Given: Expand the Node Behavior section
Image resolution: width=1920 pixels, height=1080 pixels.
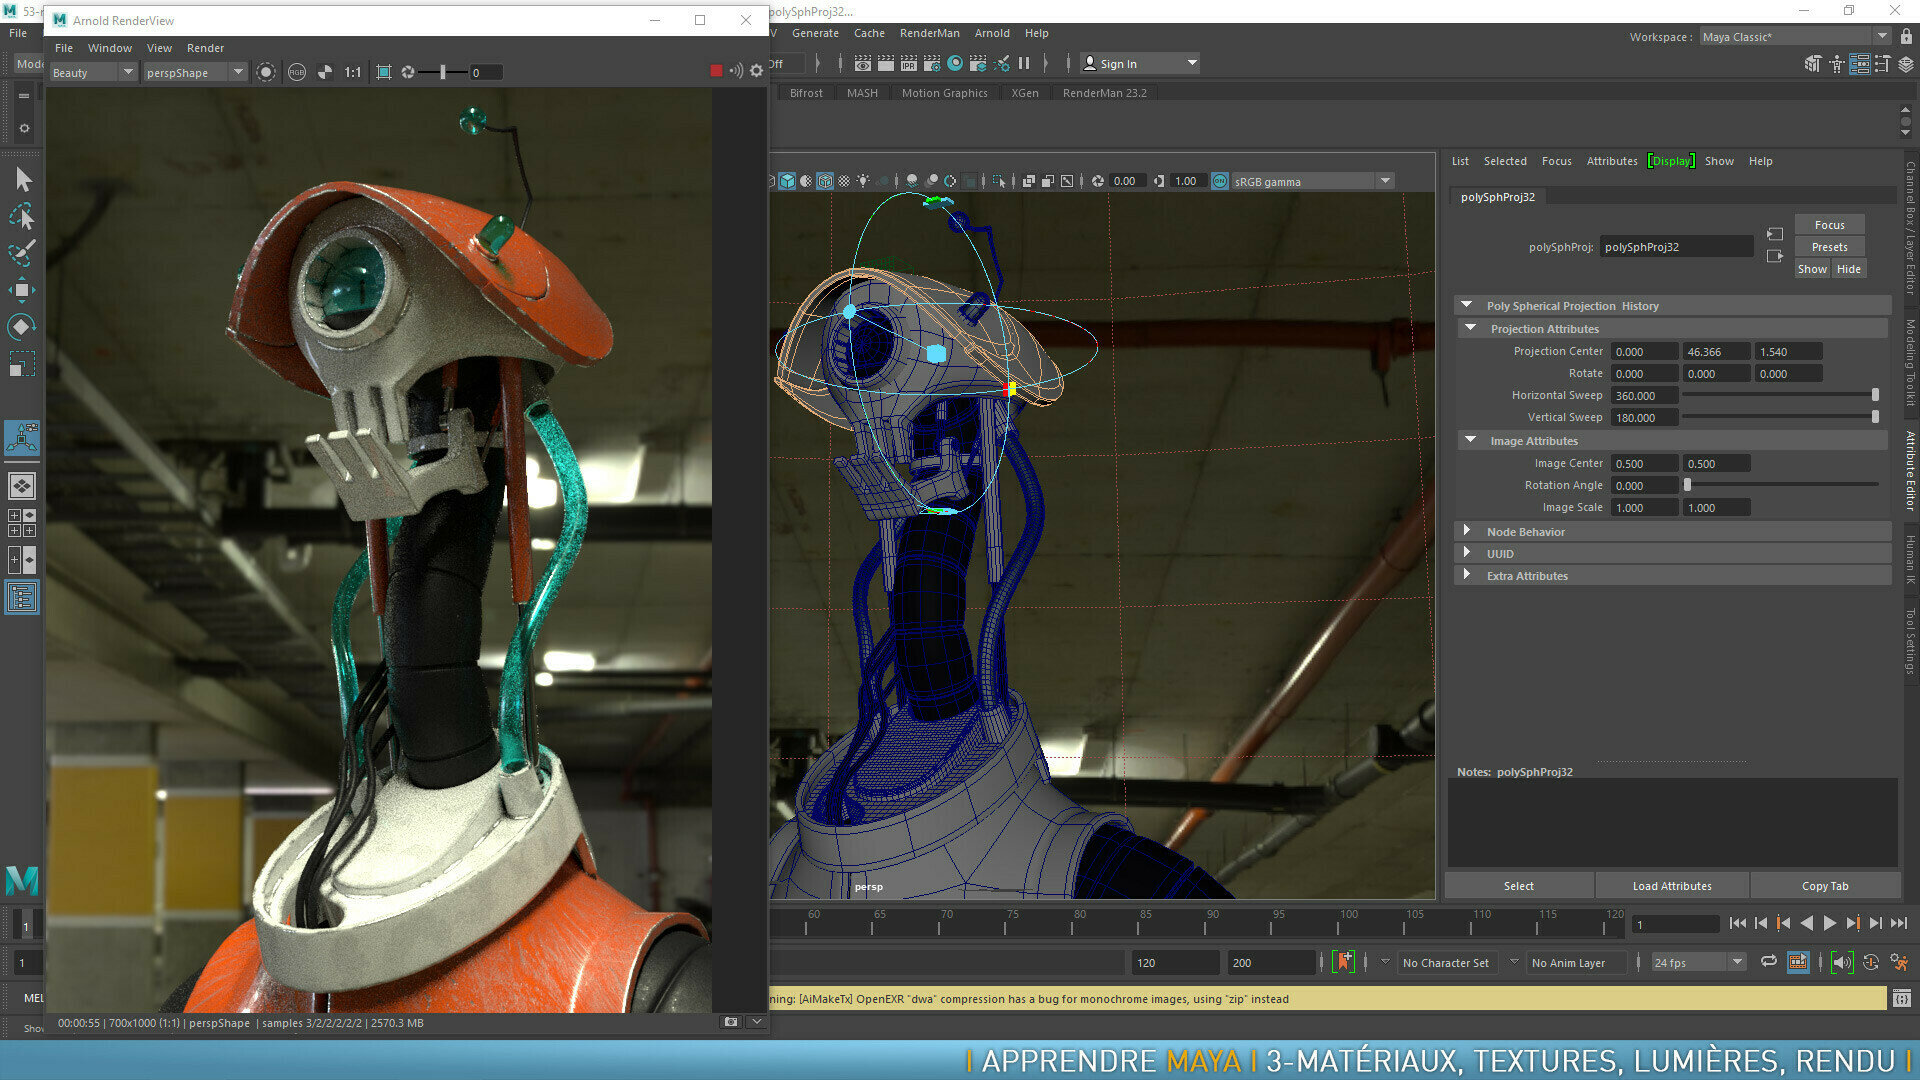Looking at the screenshot, I should [x=1467, y=531].
